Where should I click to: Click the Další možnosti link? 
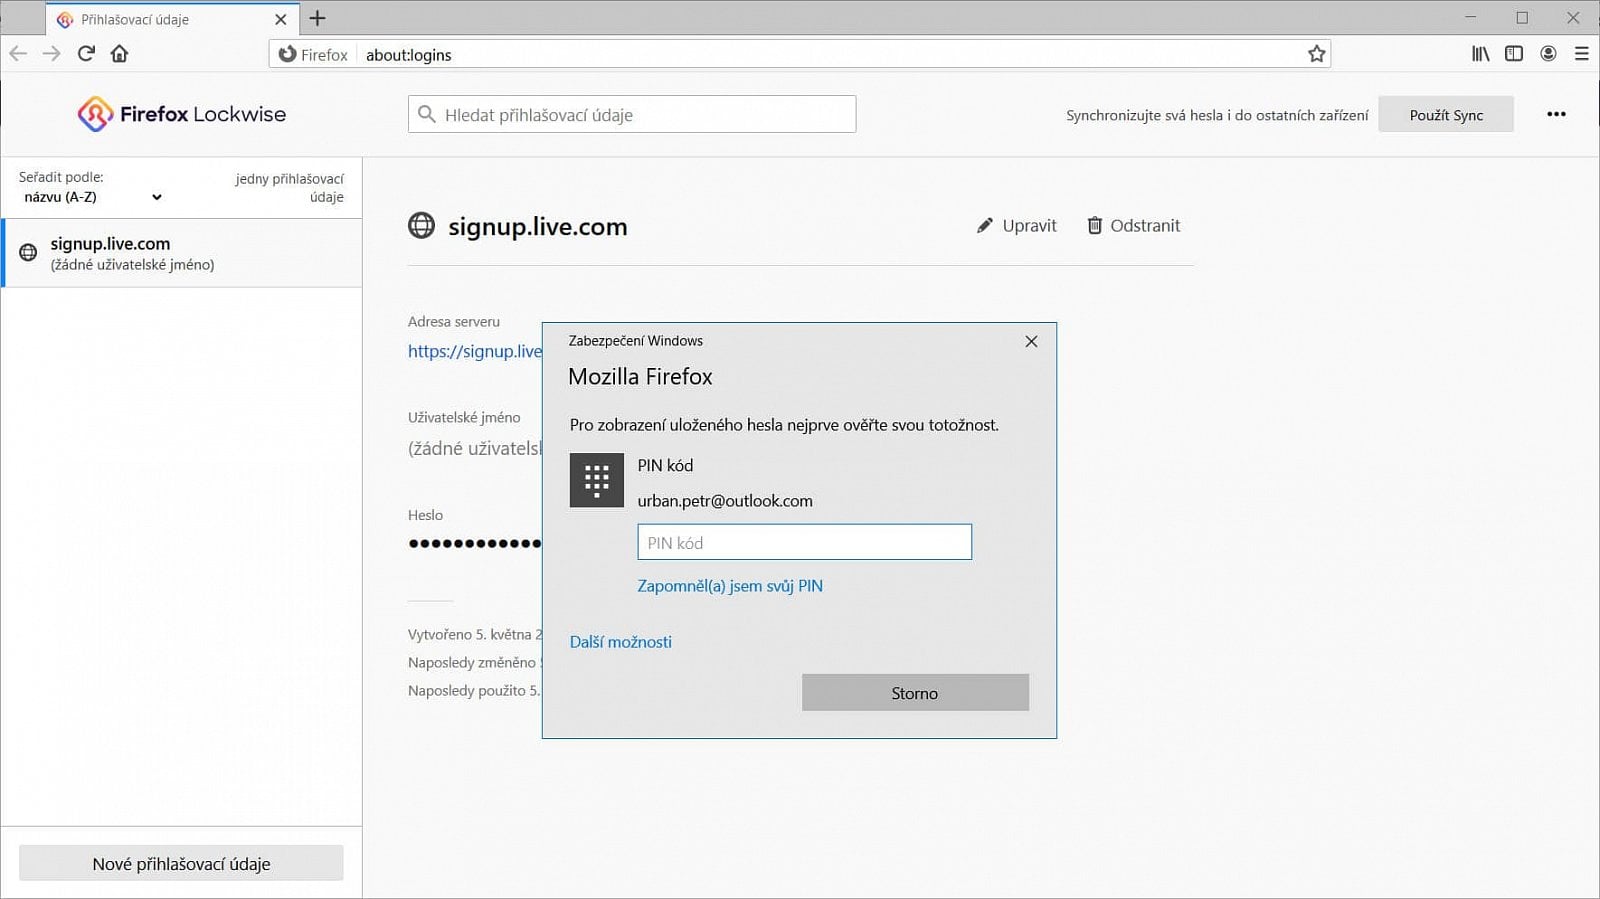[x=621, y=642]
